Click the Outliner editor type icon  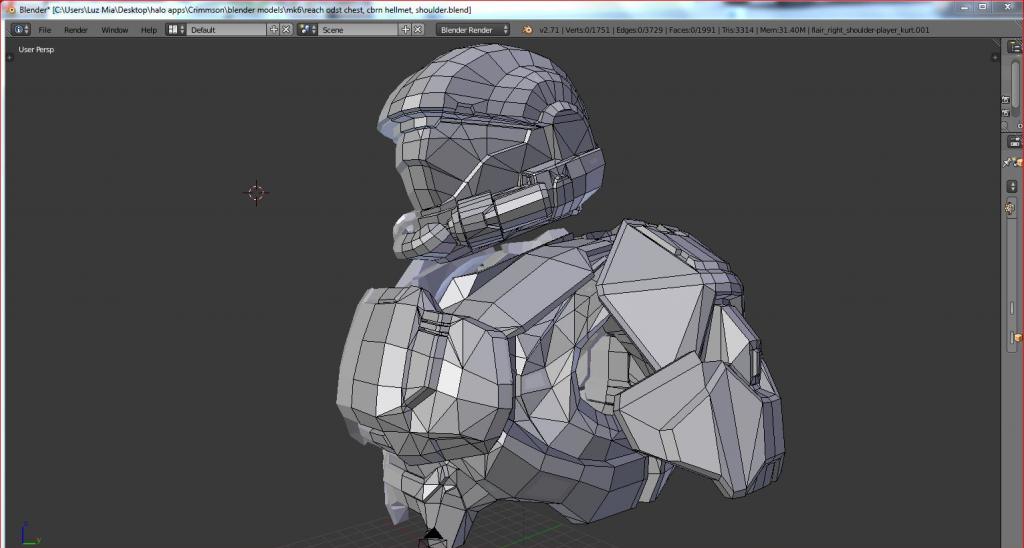[1014, 47]
